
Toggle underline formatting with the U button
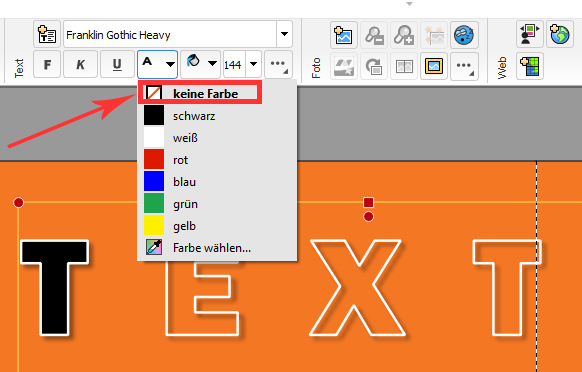117,65
